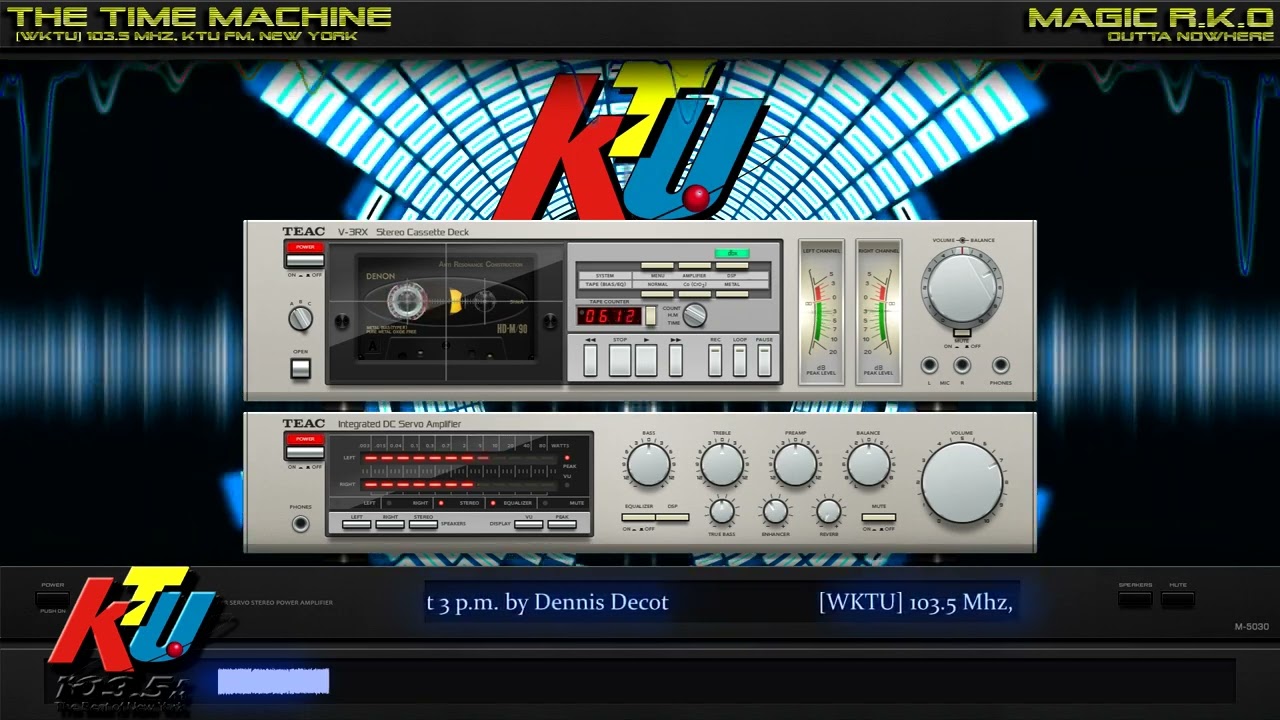Select METAL tape bias button
Screen dimensions: 1280x720
(x=732, y=294)
